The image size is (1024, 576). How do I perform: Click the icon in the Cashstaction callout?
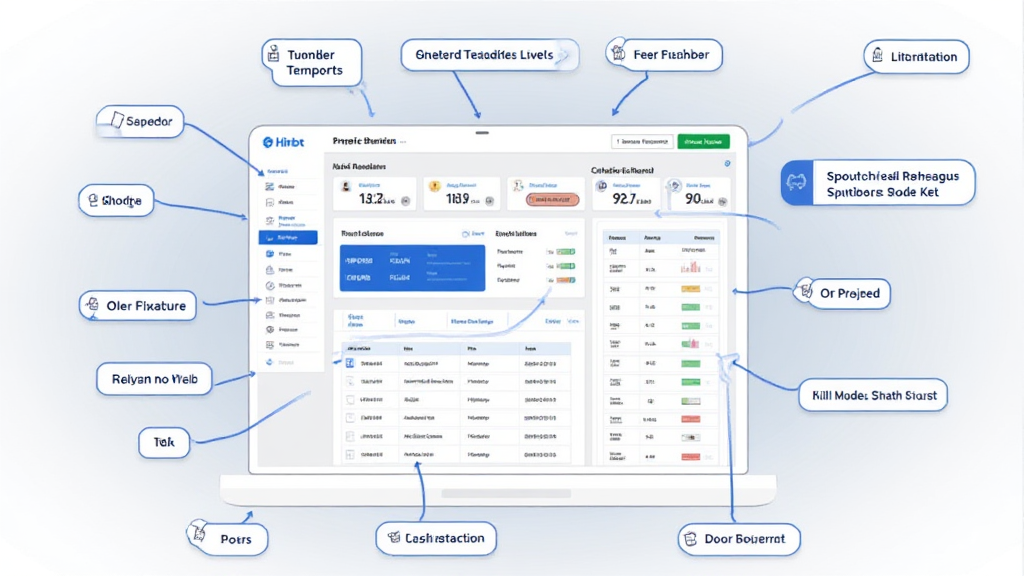(390, 538)
